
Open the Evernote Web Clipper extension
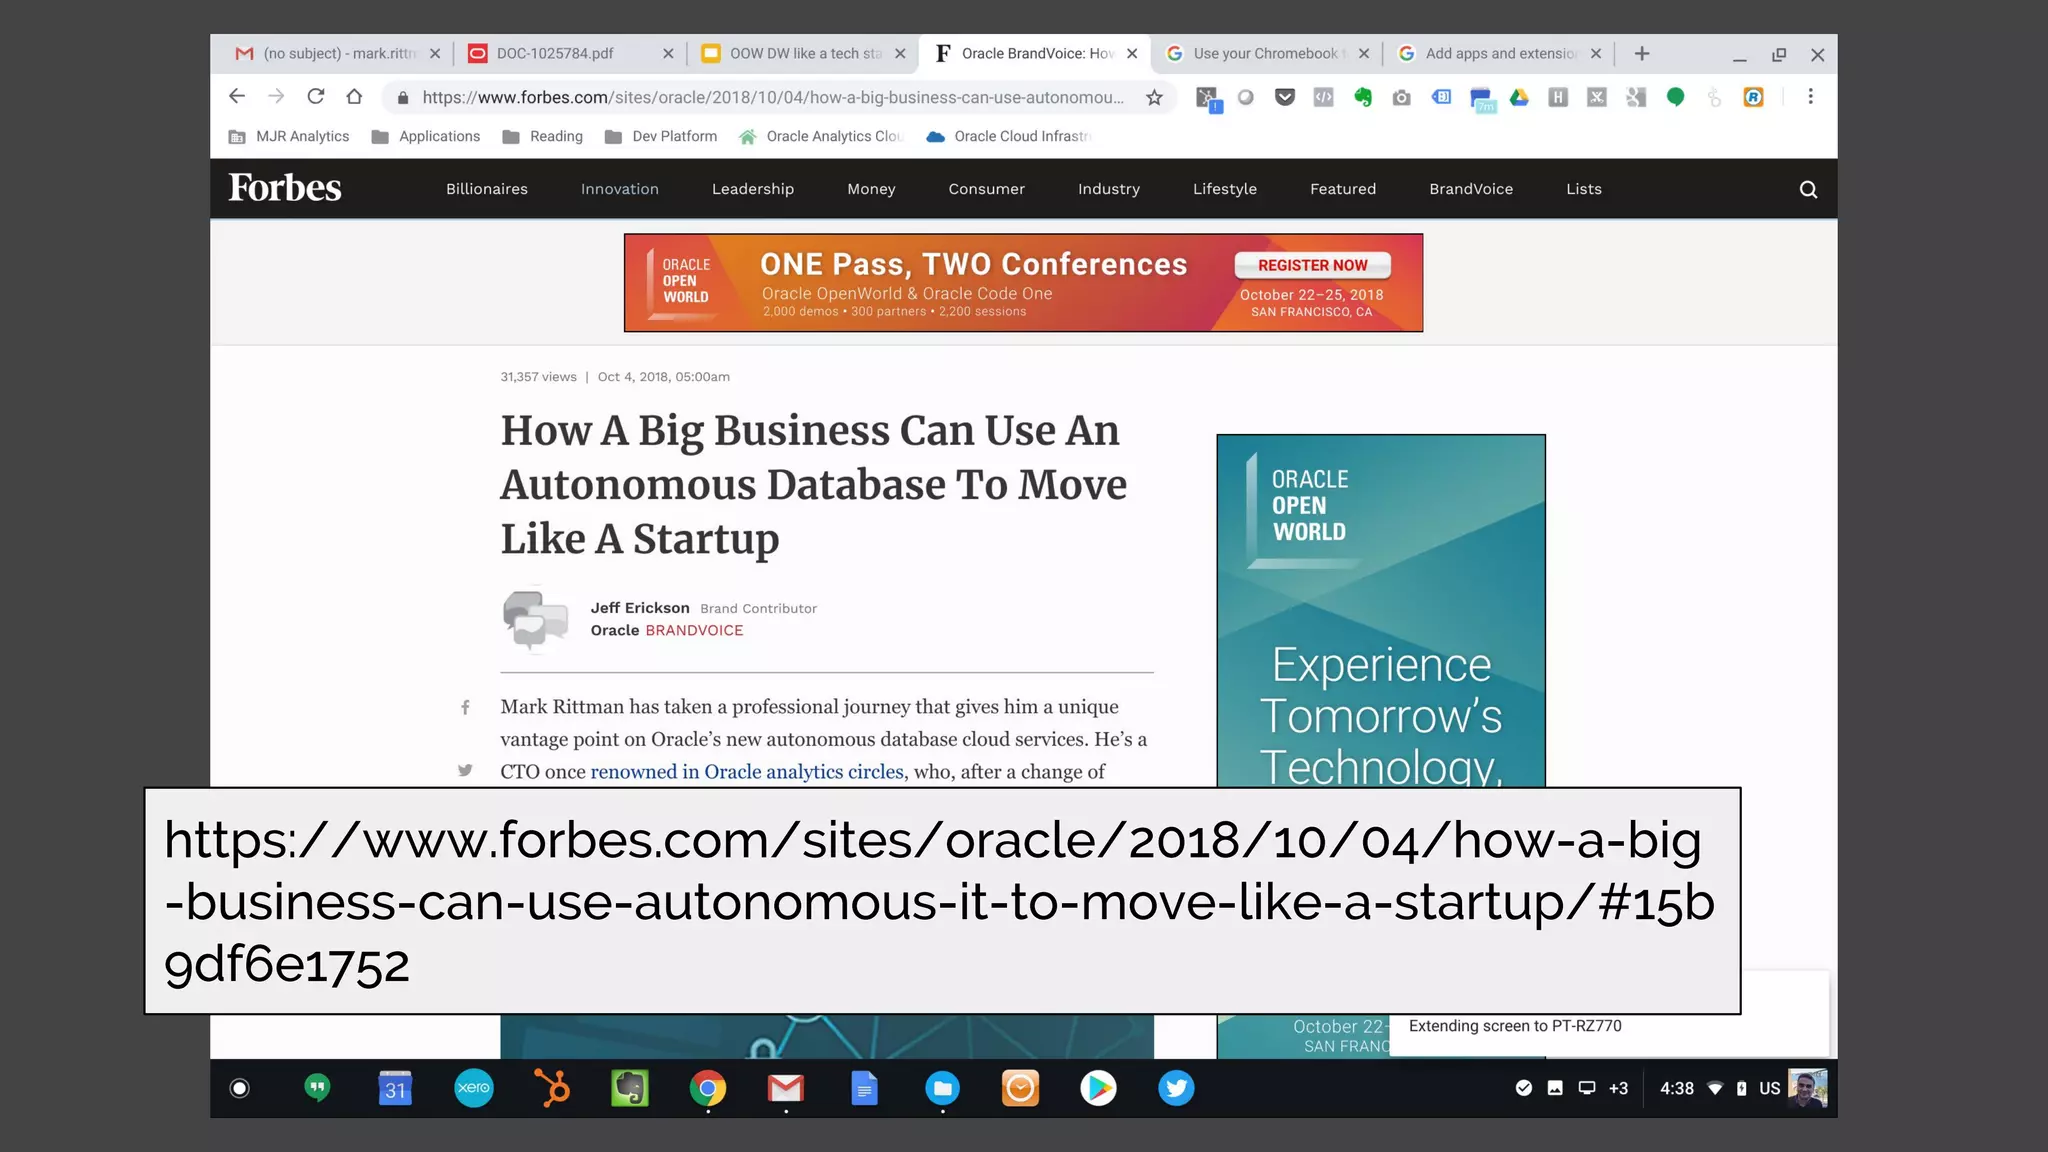[x=1362, y=97]
